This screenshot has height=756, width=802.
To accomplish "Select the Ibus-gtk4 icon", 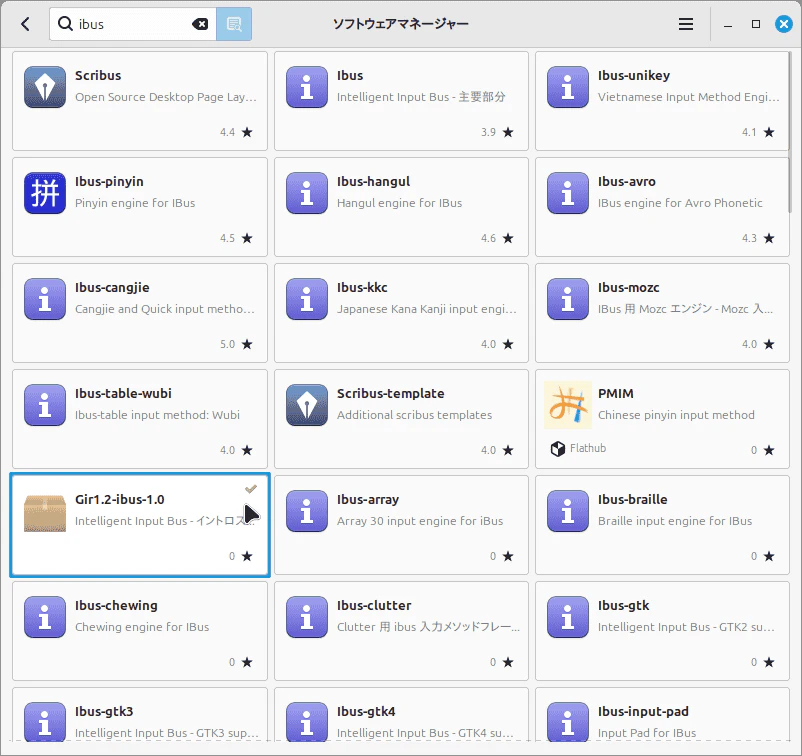I will 307,722.
